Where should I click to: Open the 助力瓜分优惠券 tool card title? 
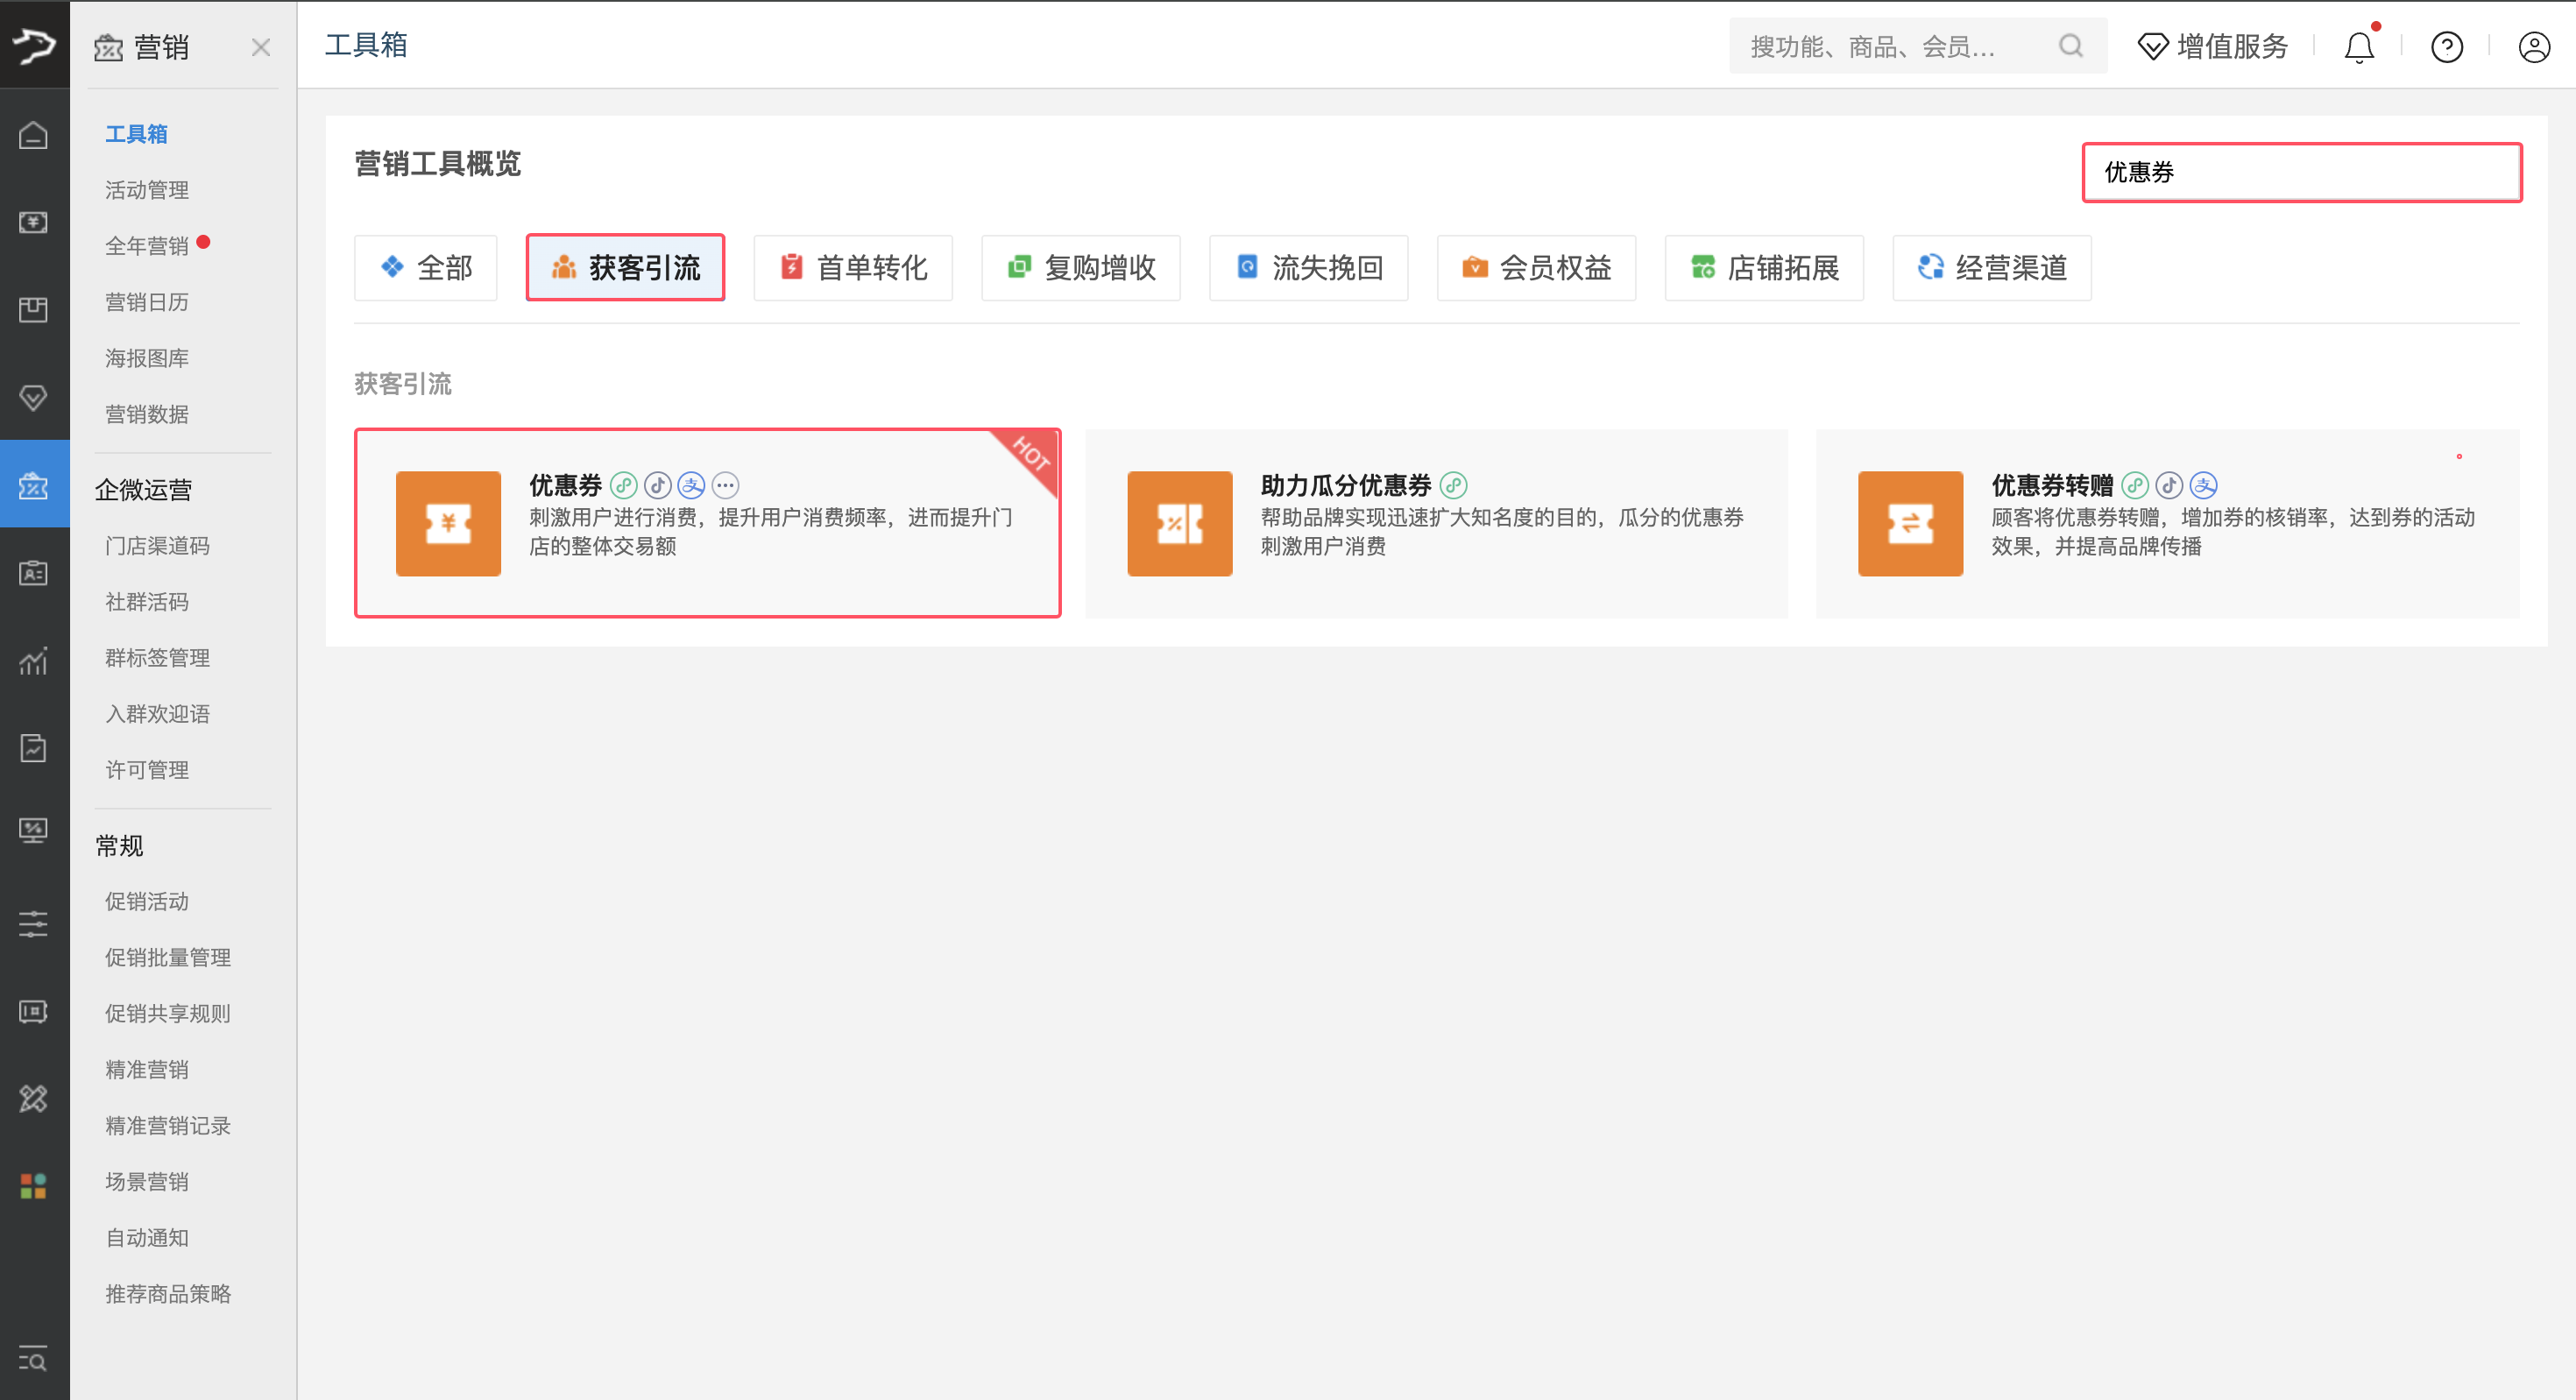tap(1346, 486)
